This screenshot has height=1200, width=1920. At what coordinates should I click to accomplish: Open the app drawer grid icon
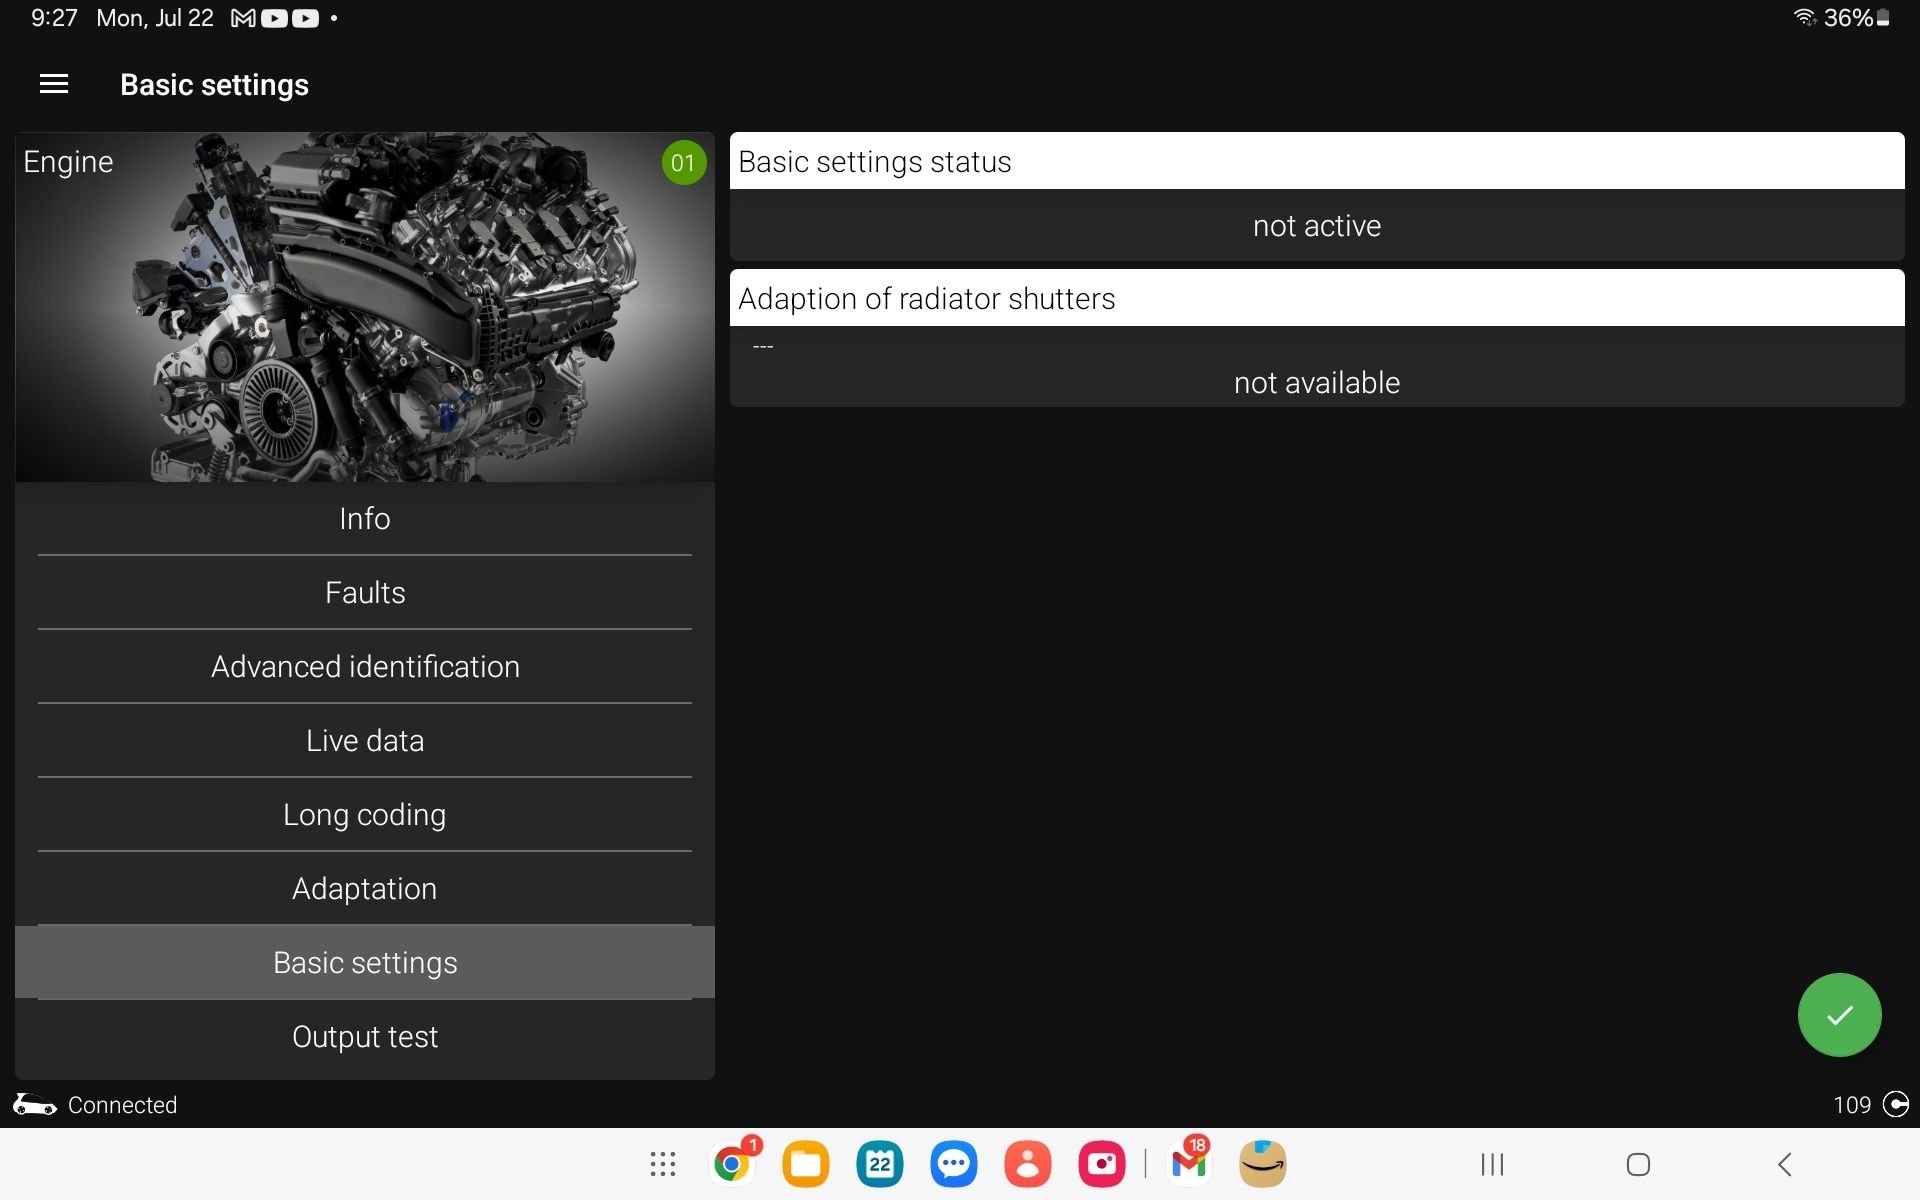click(x=662, y=1164)
